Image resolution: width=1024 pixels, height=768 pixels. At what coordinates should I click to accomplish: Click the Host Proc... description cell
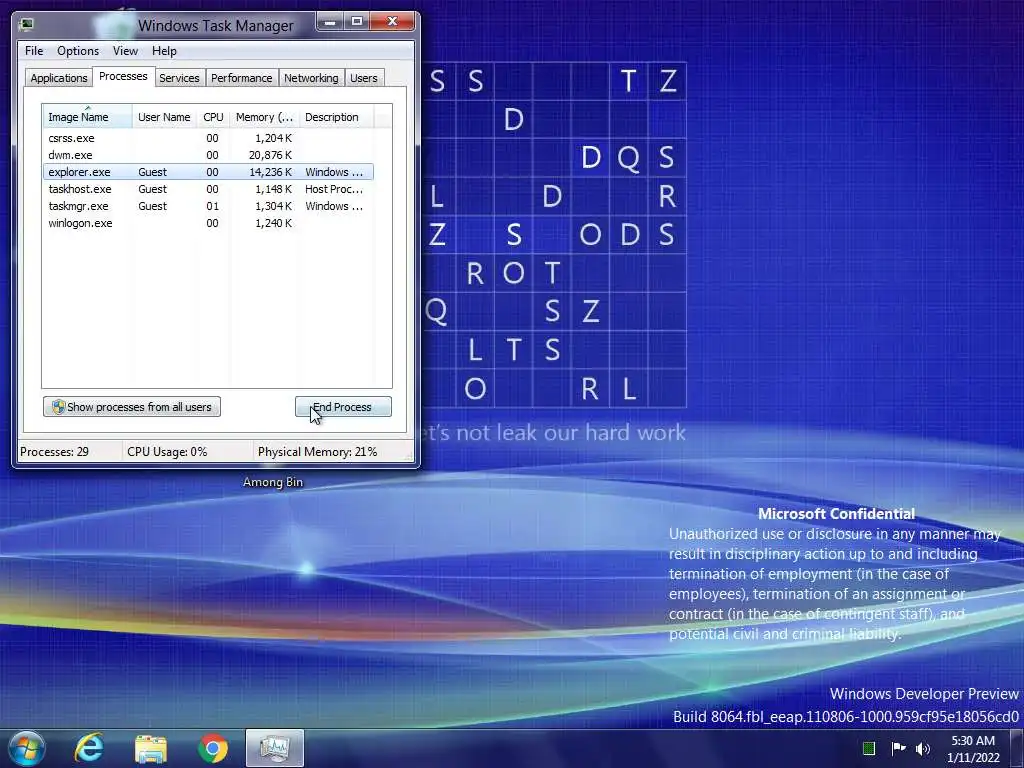(334, 189)
